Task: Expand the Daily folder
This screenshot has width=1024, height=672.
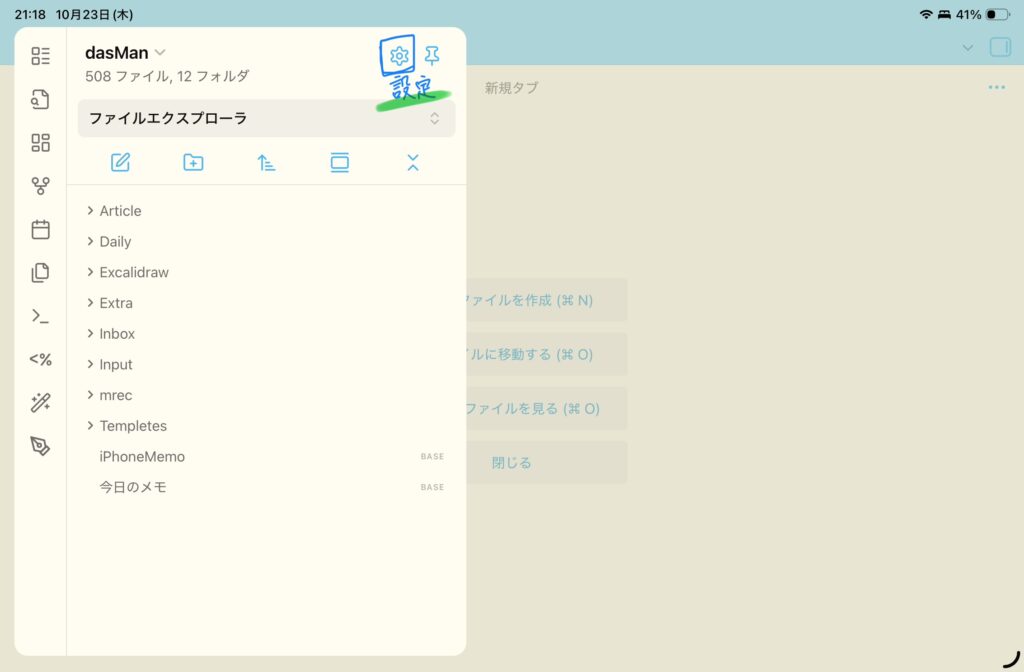Action: 115,241
